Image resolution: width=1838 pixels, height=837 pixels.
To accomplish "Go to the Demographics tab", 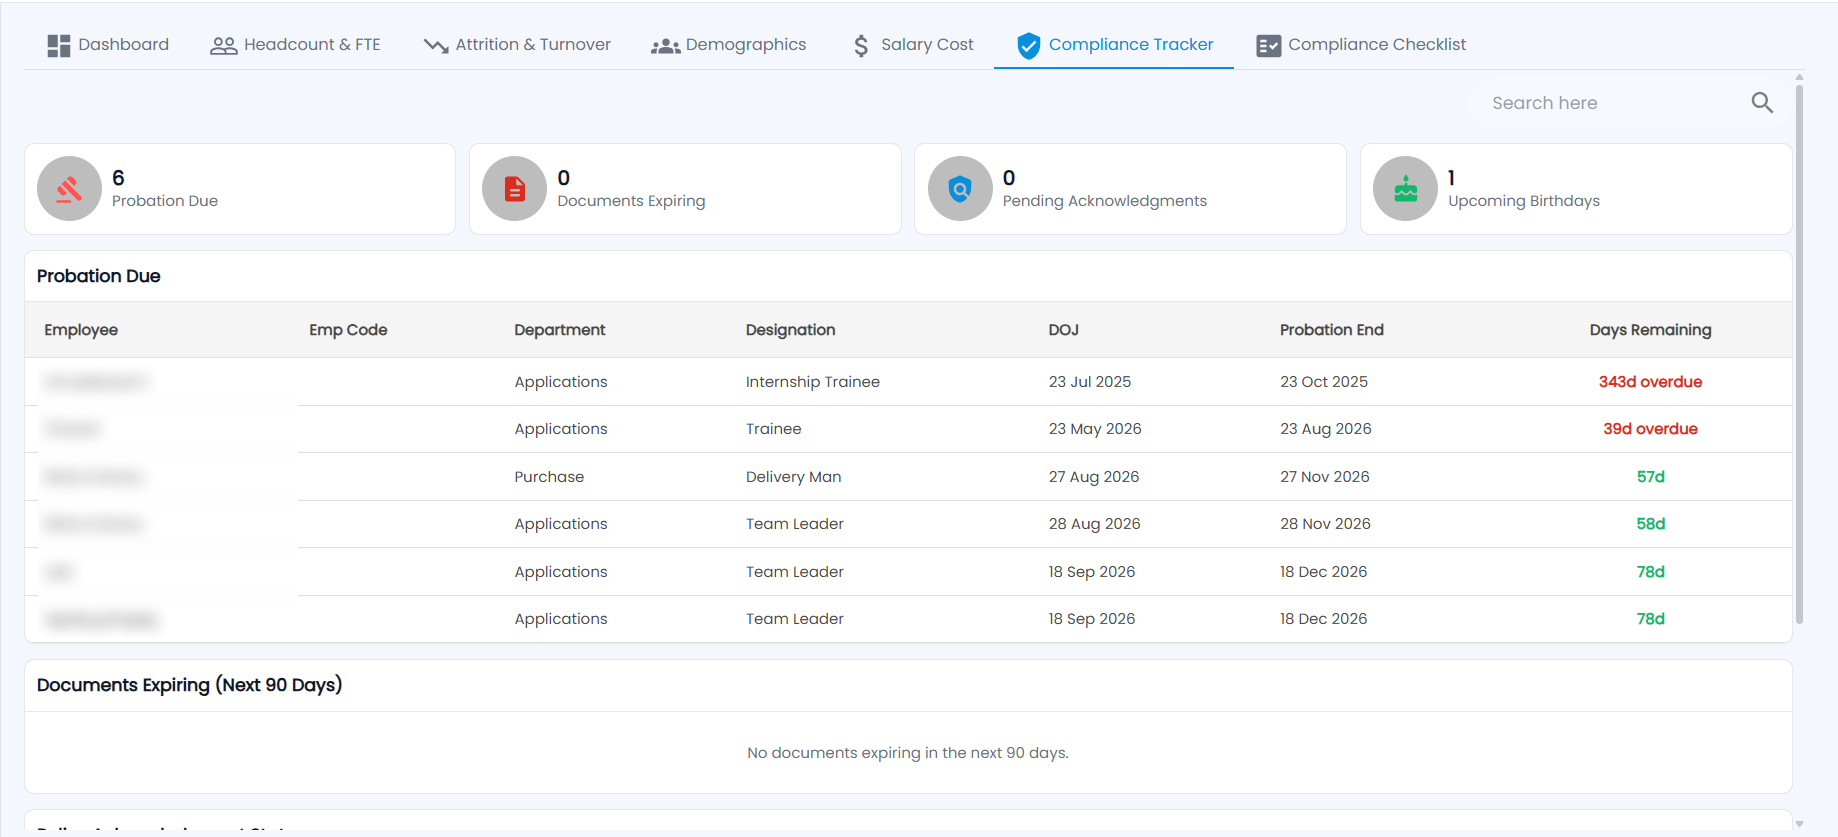I will [729, 45].
